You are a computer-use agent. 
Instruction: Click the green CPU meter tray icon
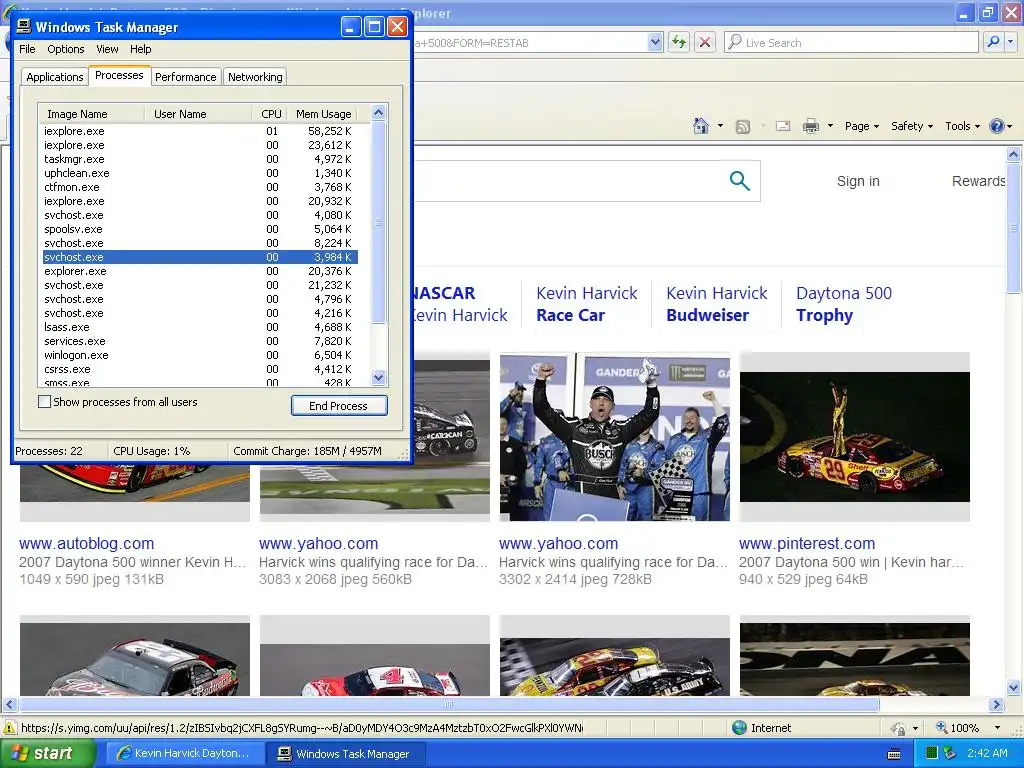coord(932,754)
